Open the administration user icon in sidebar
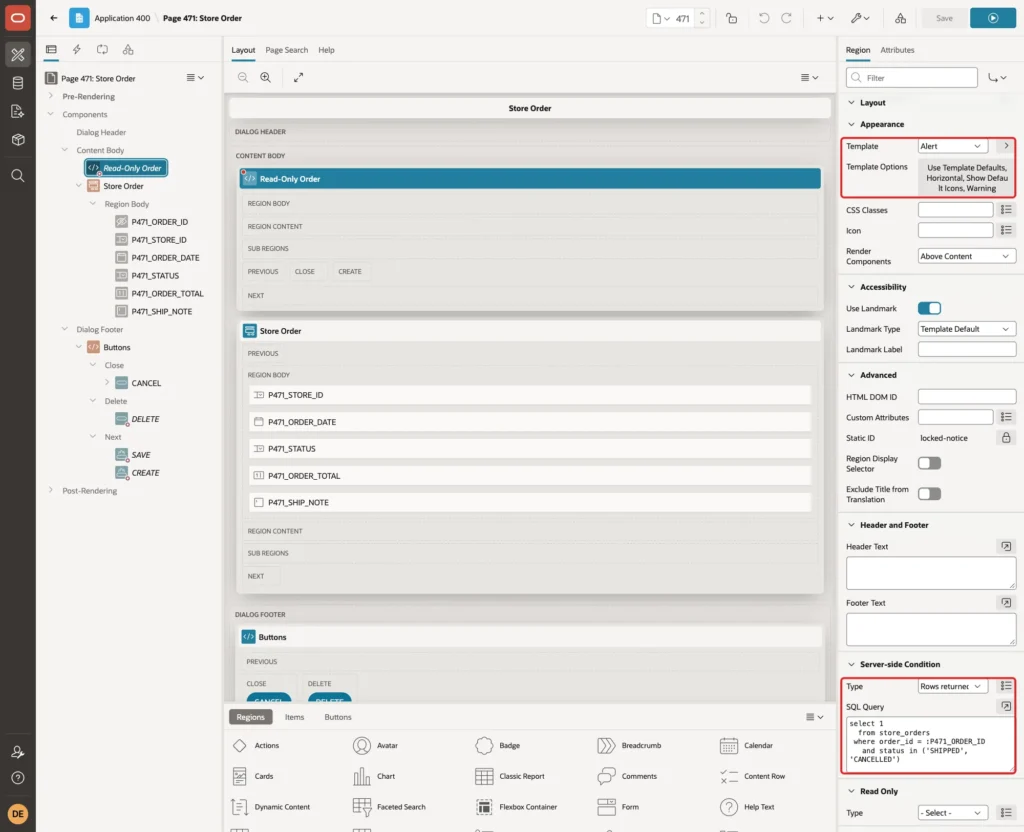Image resolution: width=1024 pixels, height=832 pixels. pyautogui.click(x=18, y=752)
